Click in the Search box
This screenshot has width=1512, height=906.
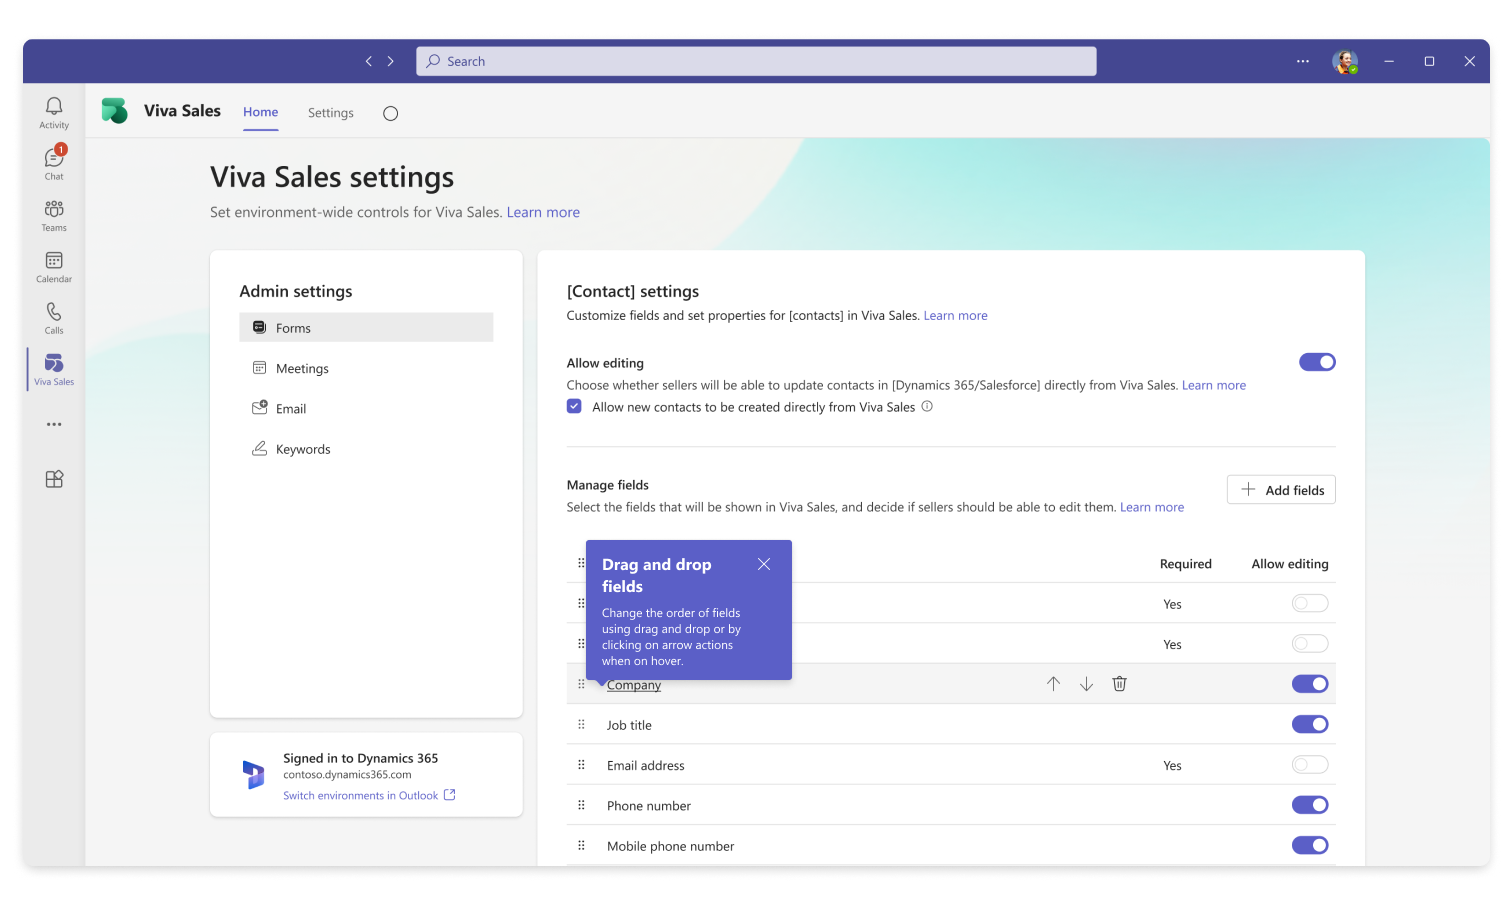(x=757, y=61)
